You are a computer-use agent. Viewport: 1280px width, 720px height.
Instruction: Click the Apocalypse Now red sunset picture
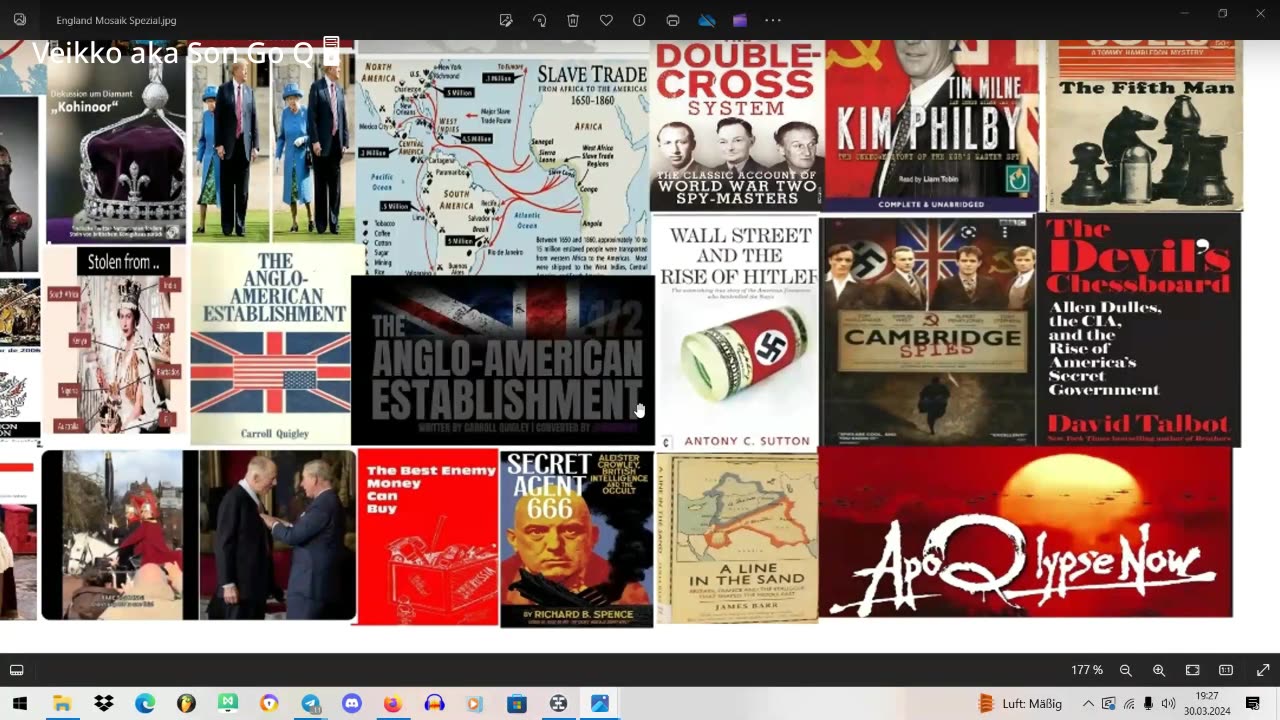1025,532
